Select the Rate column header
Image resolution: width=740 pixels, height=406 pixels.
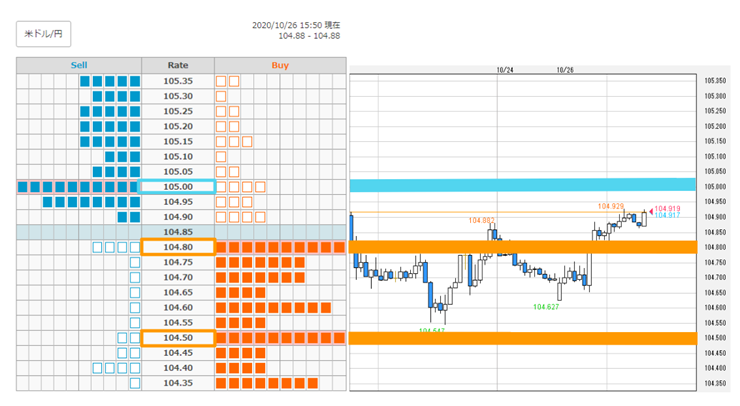click(178, 65)
